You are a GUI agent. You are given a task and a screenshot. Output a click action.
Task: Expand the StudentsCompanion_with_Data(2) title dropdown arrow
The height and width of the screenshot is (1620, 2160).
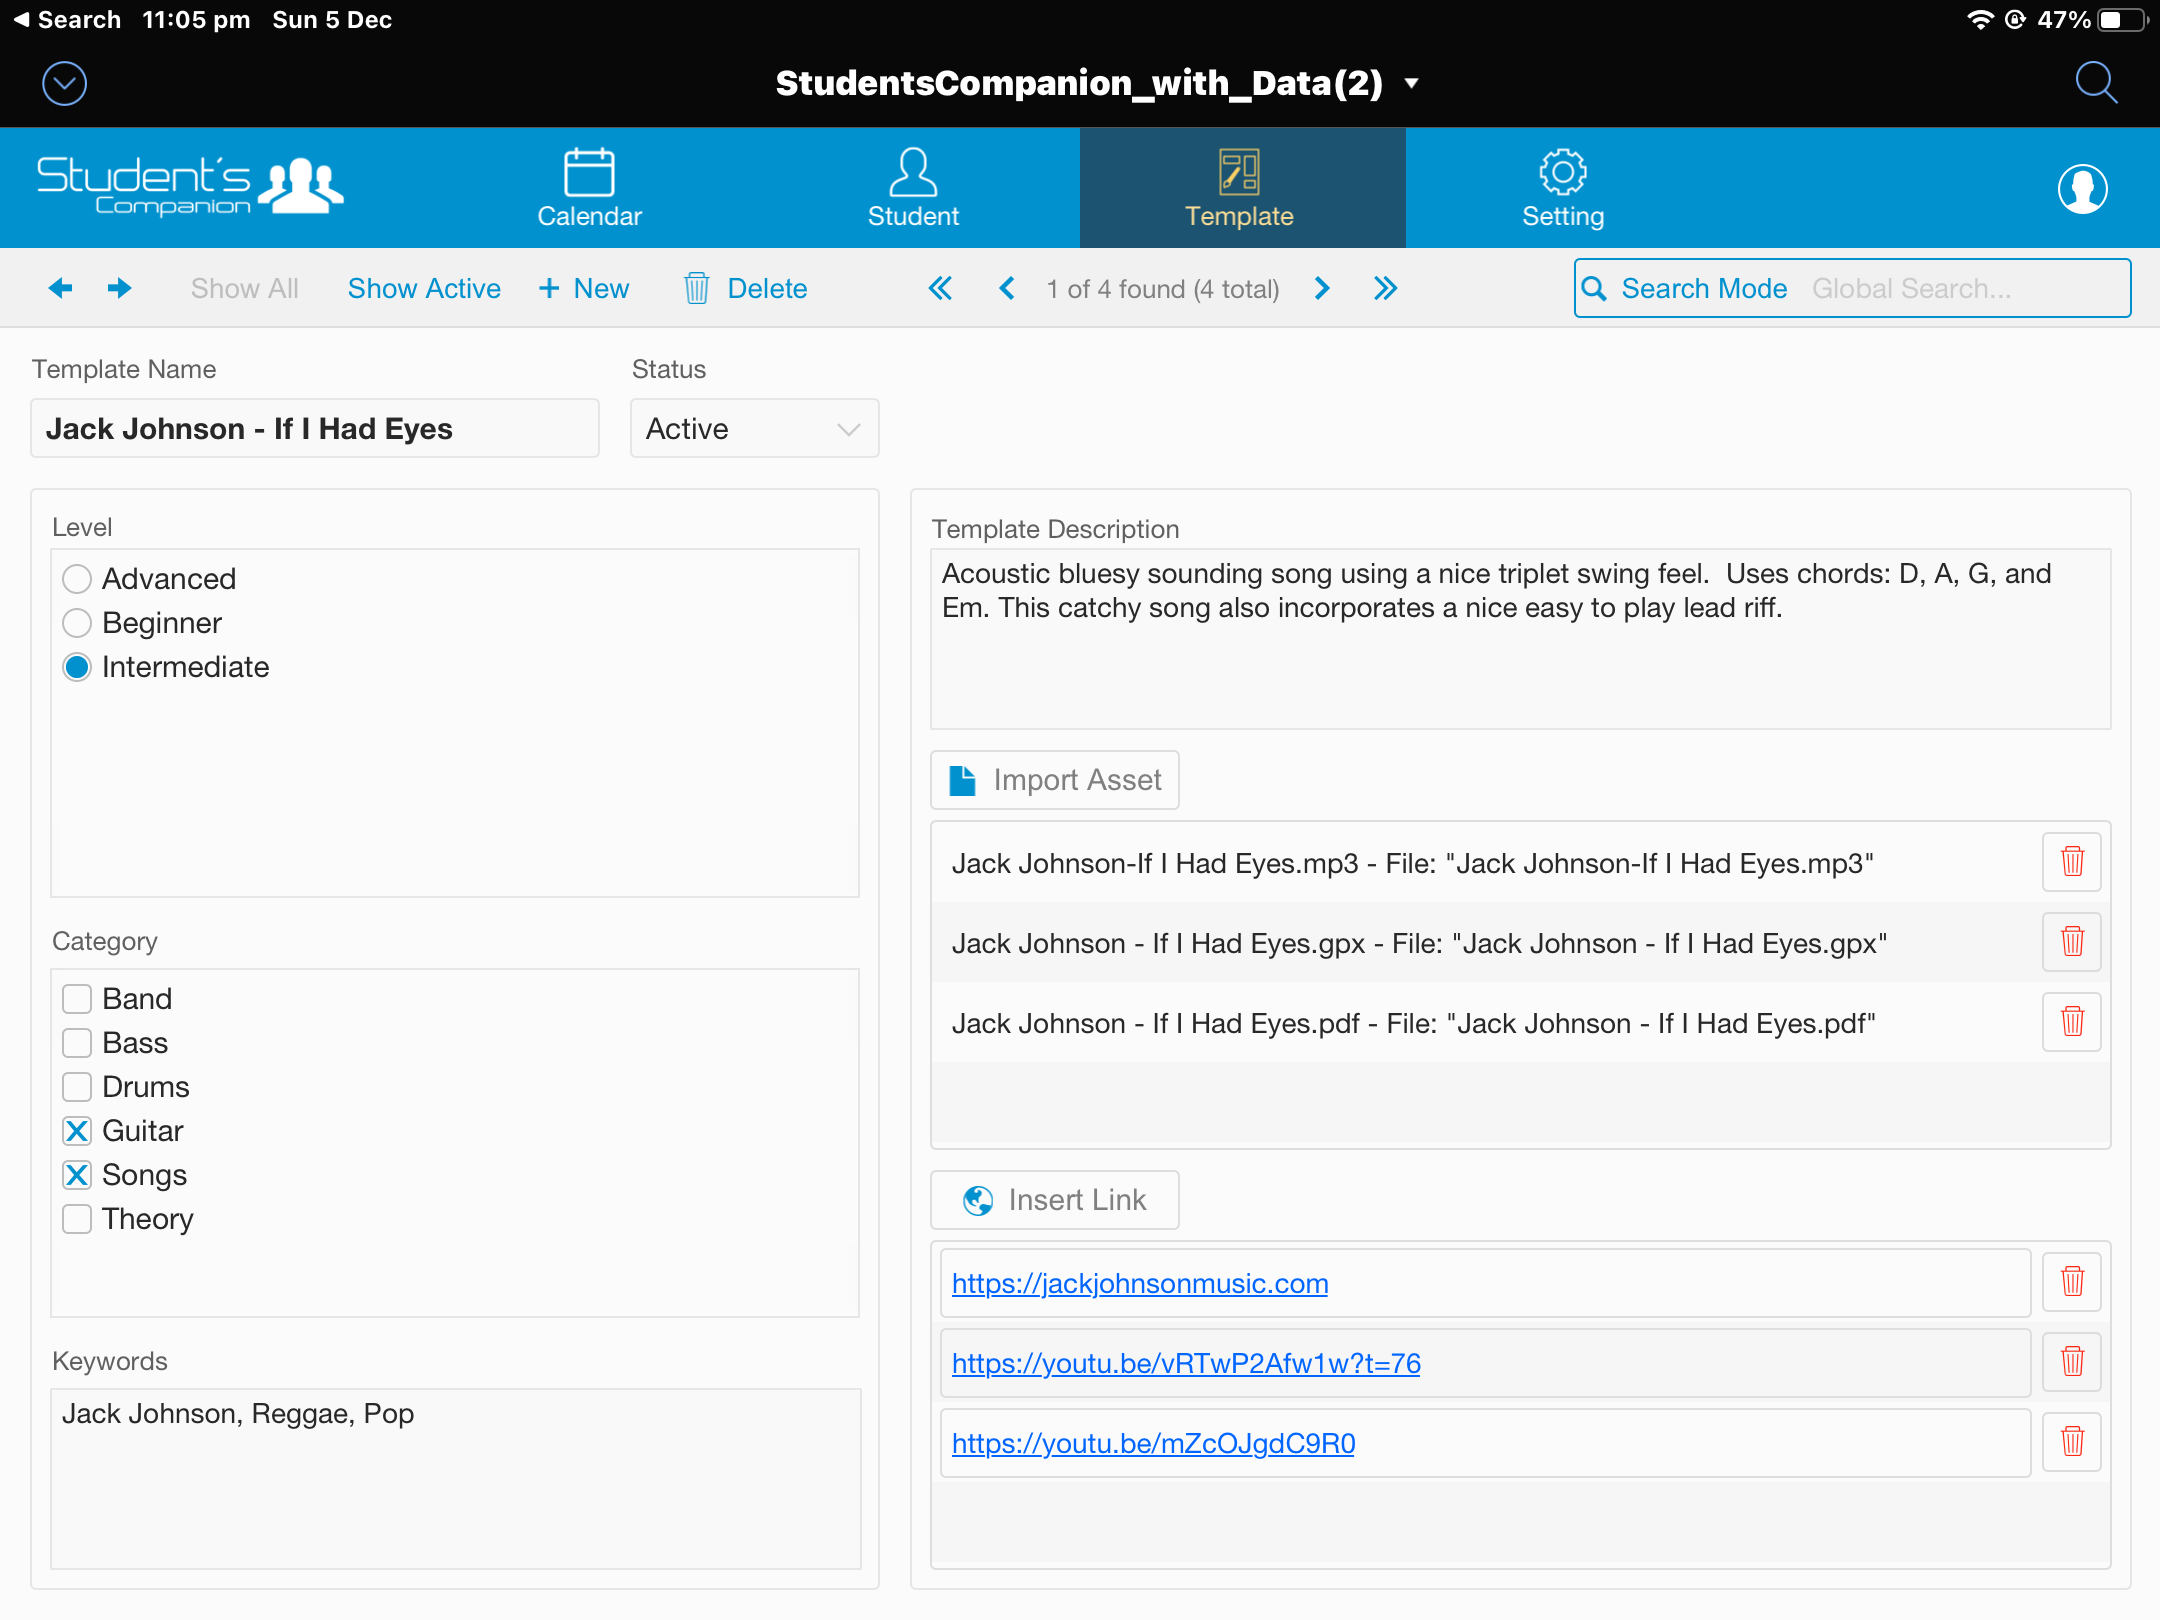pos(1412,83)
